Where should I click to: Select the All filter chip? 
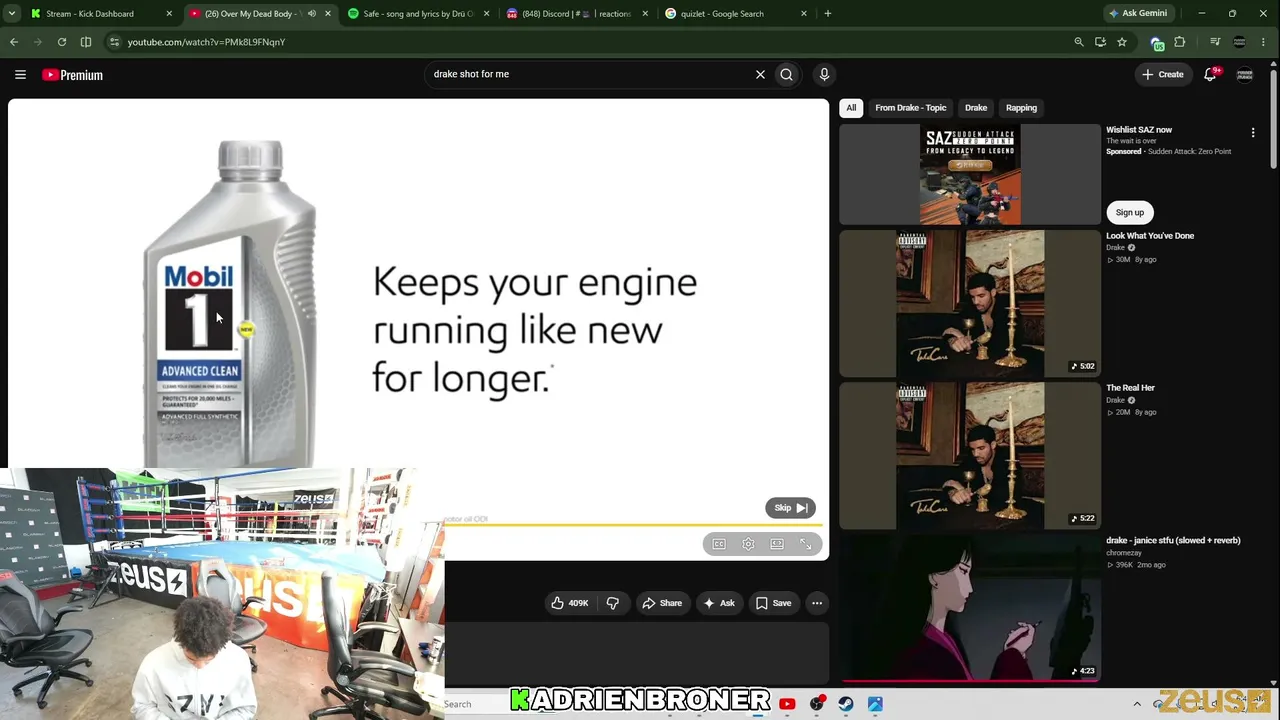click(851, 108)
